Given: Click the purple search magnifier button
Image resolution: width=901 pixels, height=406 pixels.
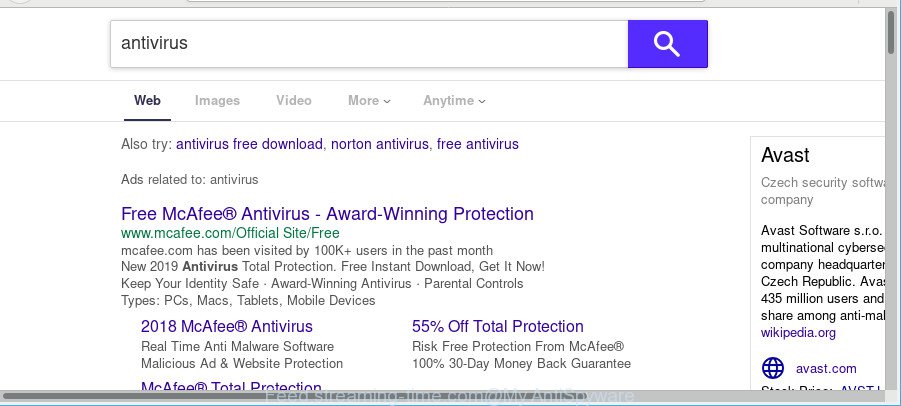Looking at the screenshot, I should 667,44.
